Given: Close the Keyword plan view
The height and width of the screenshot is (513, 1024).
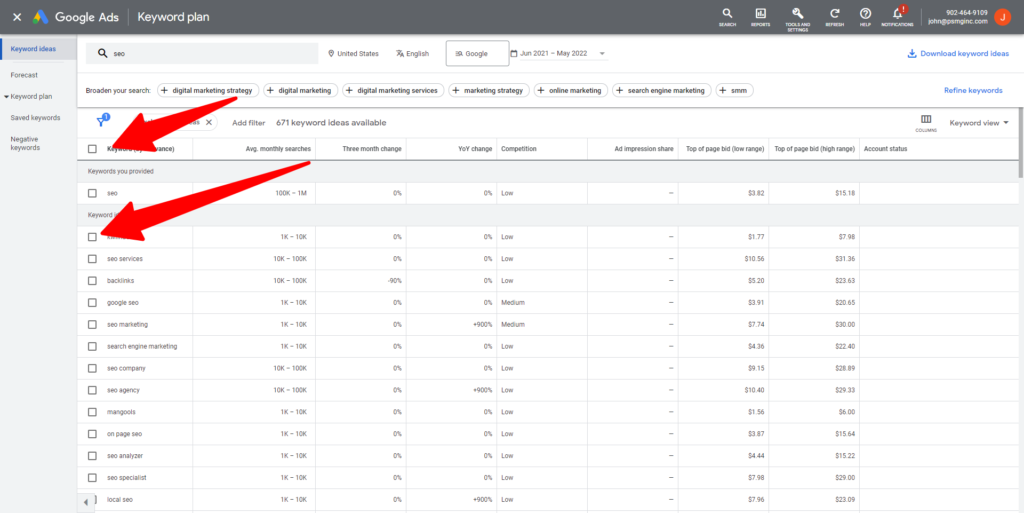Looking at the screenshot, I should 17,17.
